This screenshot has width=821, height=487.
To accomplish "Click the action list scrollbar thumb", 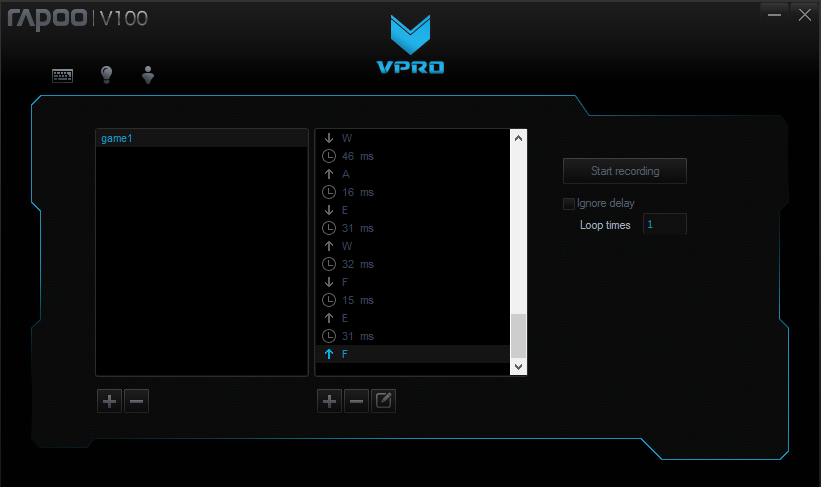I will (x=518, y=336).
